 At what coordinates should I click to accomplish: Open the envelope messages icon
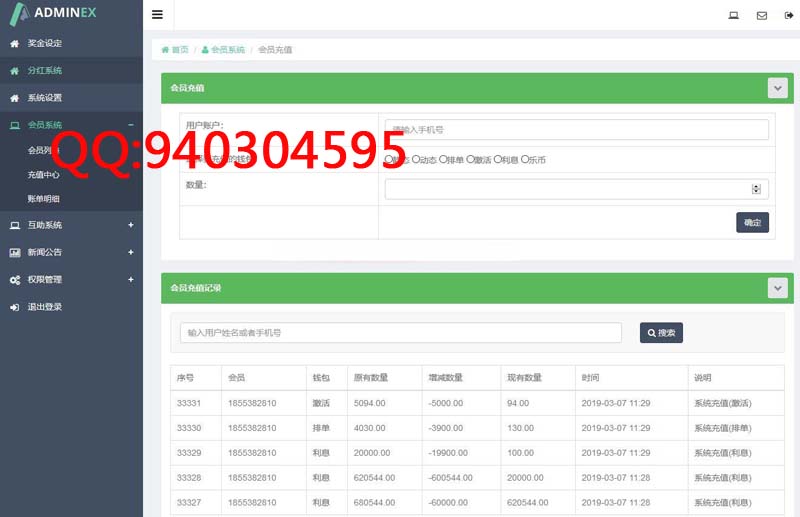tap(762, 15)
